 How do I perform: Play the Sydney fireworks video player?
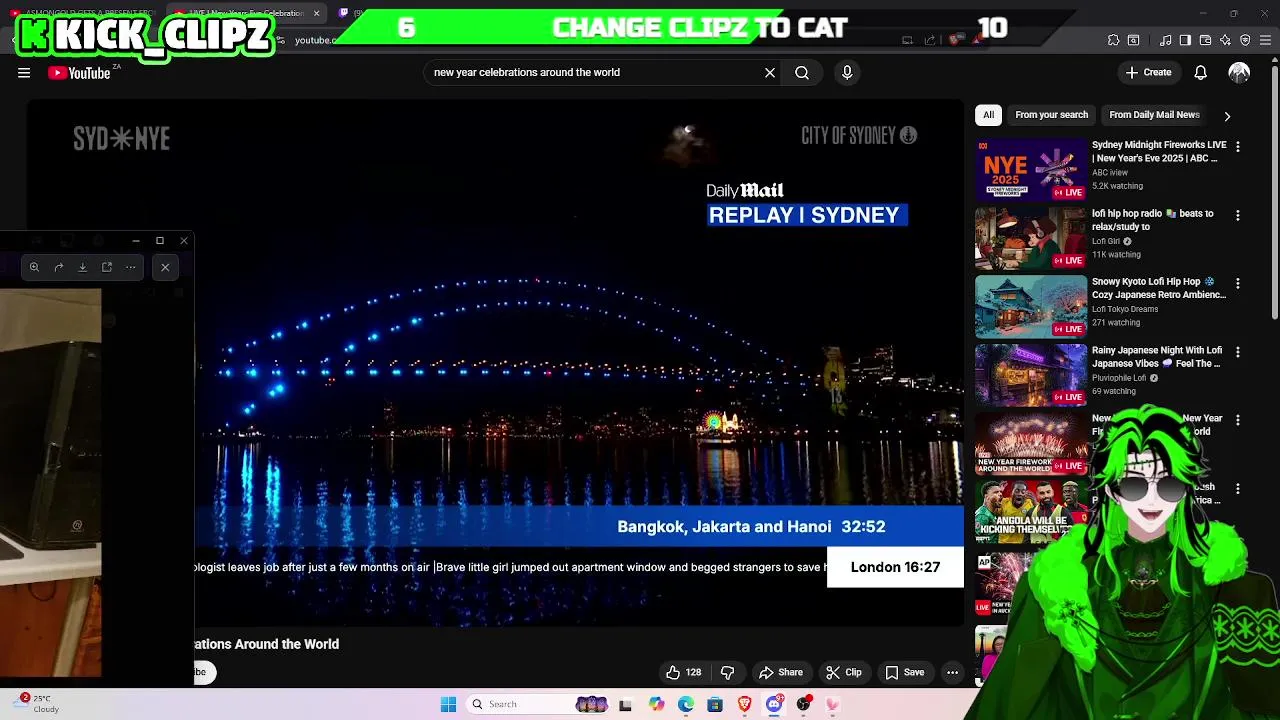tap(494, 363)
